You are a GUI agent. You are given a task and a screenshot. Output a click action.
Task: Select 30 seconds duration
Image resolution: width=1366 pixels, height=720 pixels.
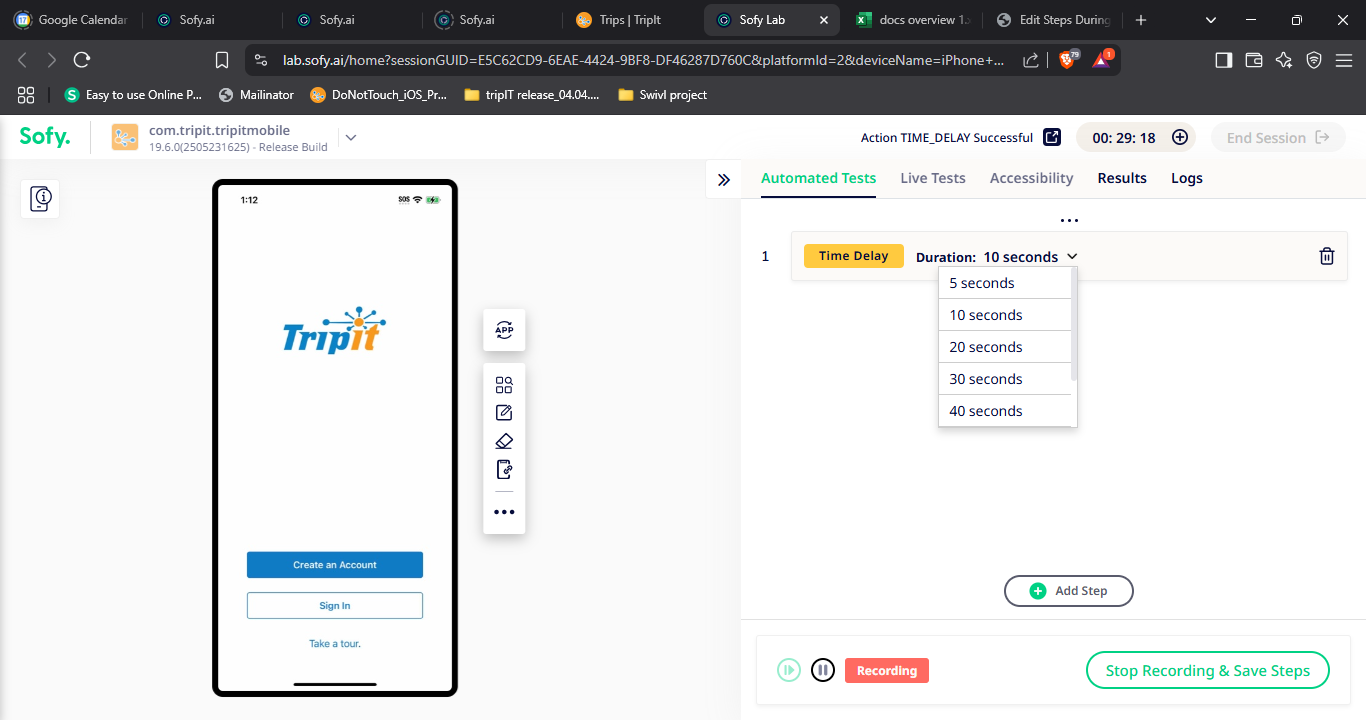click(1005, 379)
